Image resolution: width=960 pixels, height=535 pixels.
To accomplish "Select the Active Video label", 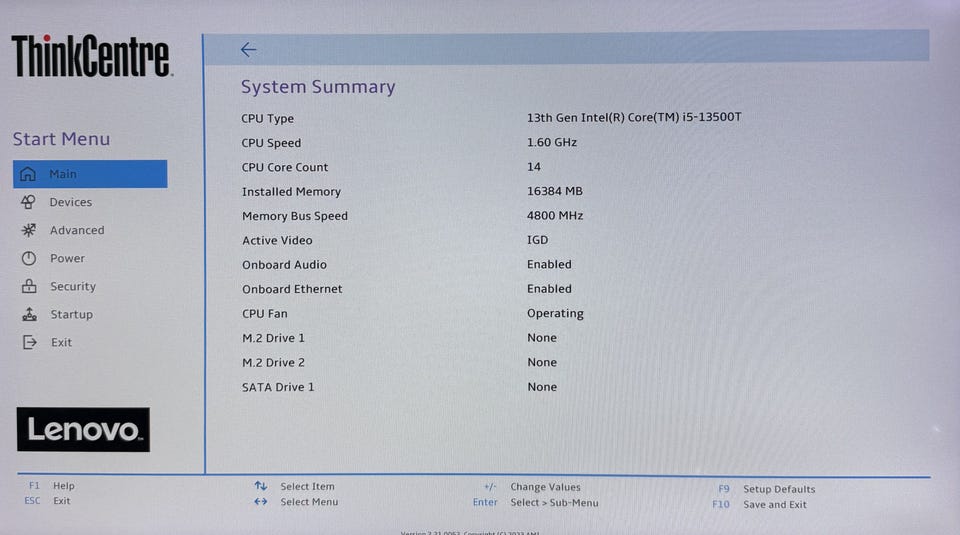I will (x=277, y=241).
